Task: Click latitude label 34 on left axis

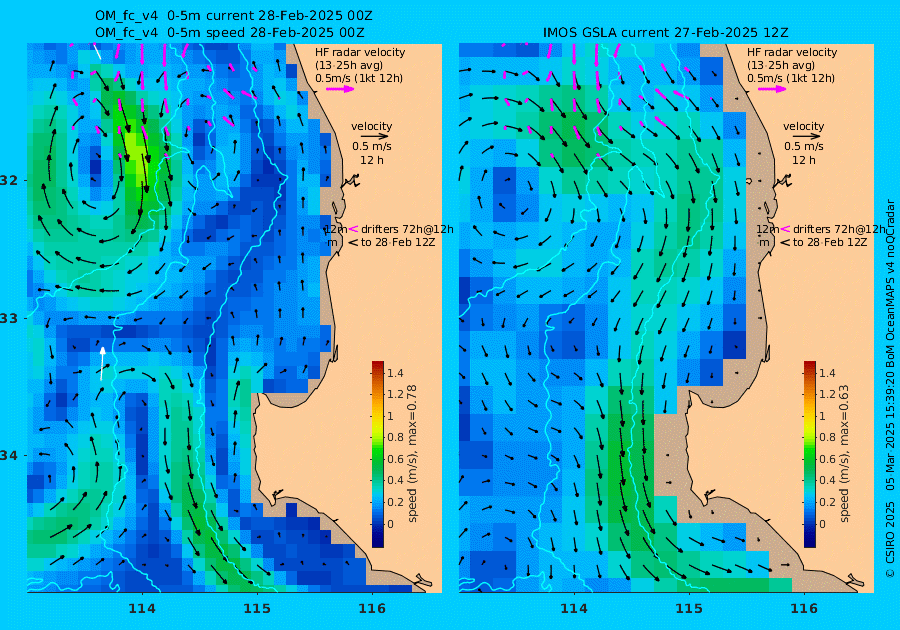Action: (x=9, y=456)
